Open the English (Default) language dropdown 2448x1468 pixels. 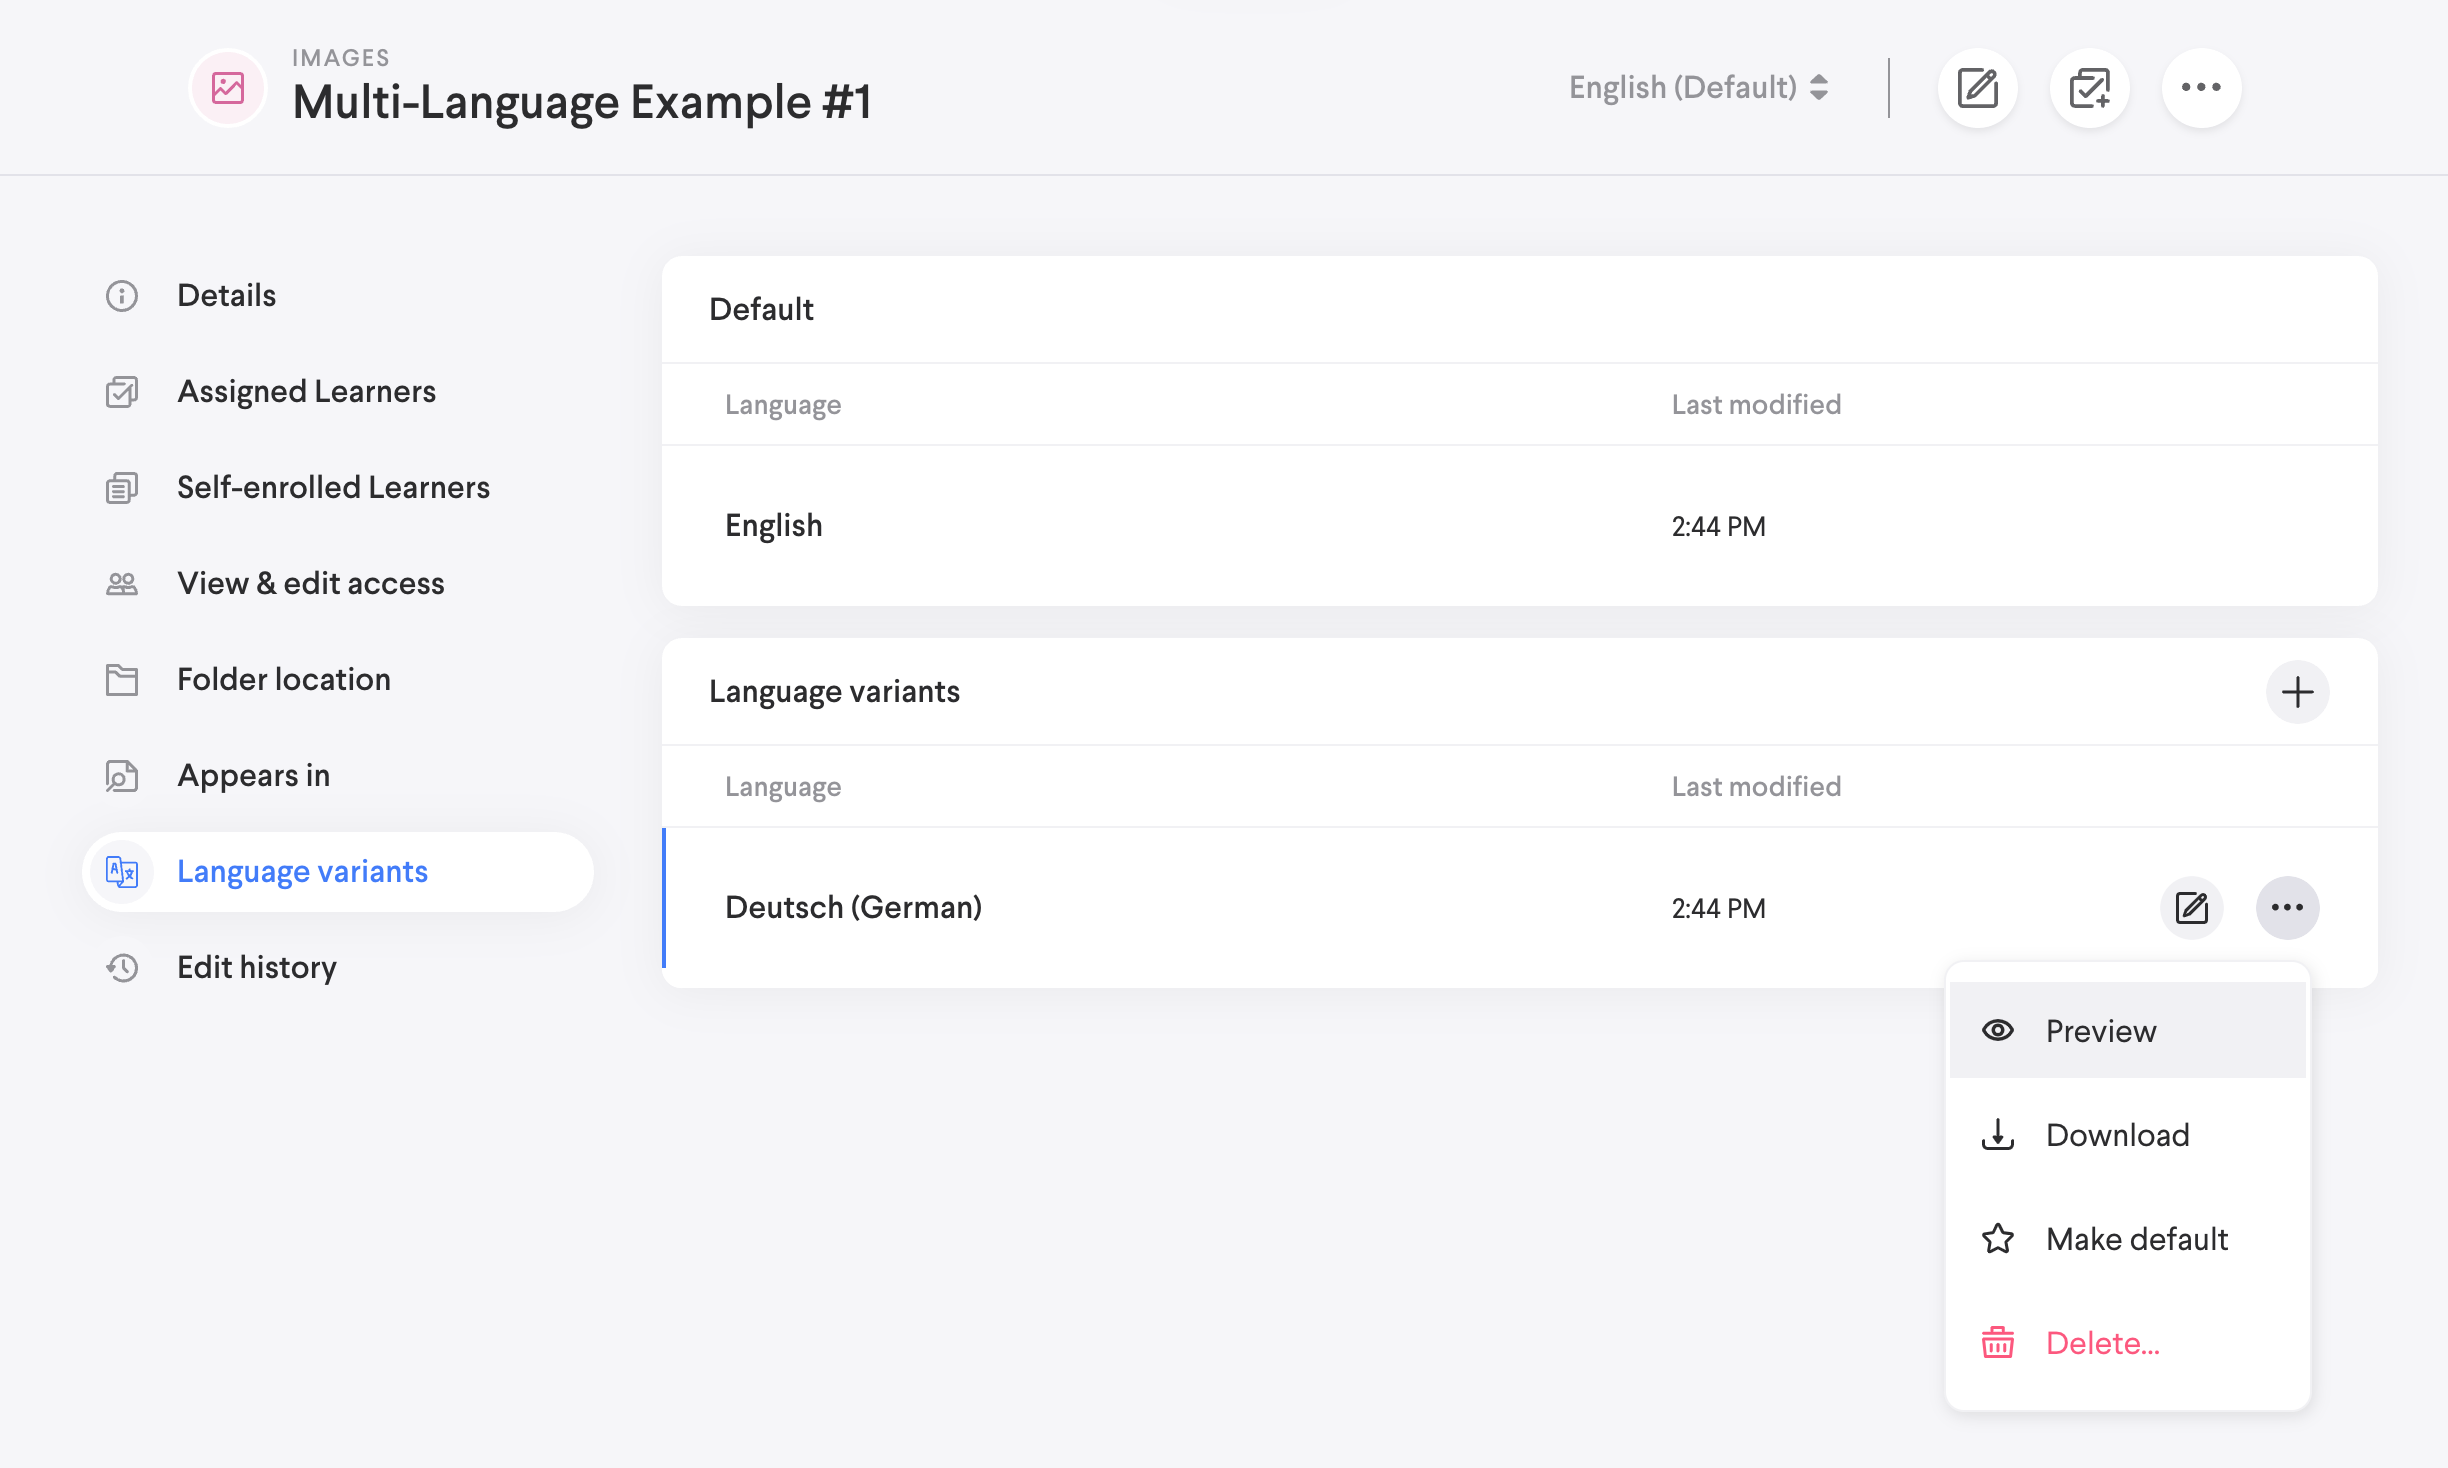[x=1698, y=88]
